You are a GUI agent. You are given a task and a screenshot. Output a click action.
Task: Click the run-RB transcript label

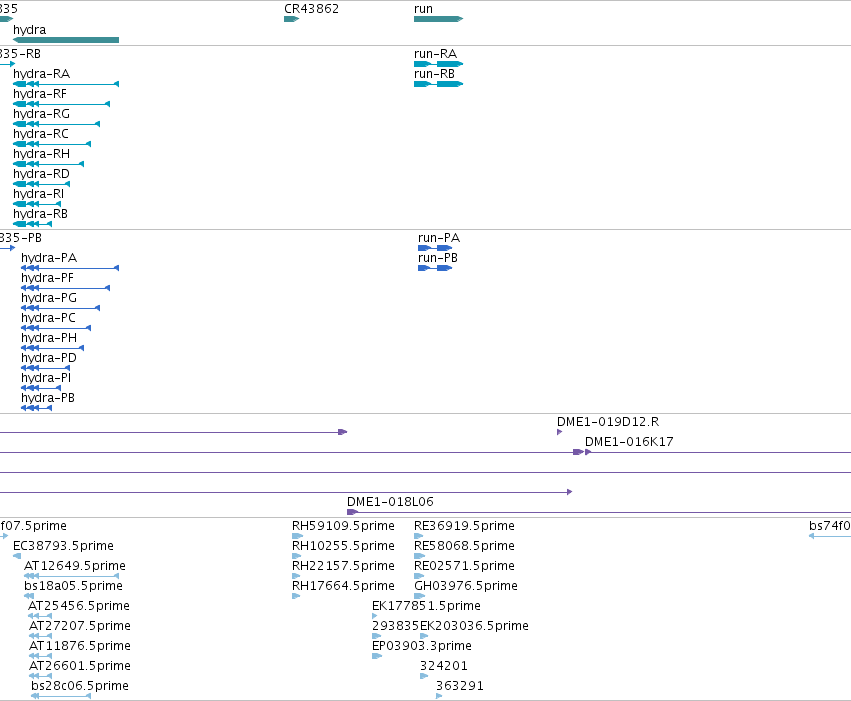tap(434, 74)
